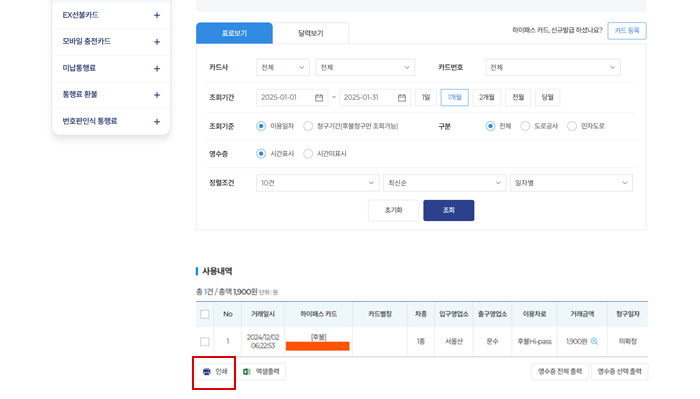Open the second 카드사 dropdown

pos(365,67)
